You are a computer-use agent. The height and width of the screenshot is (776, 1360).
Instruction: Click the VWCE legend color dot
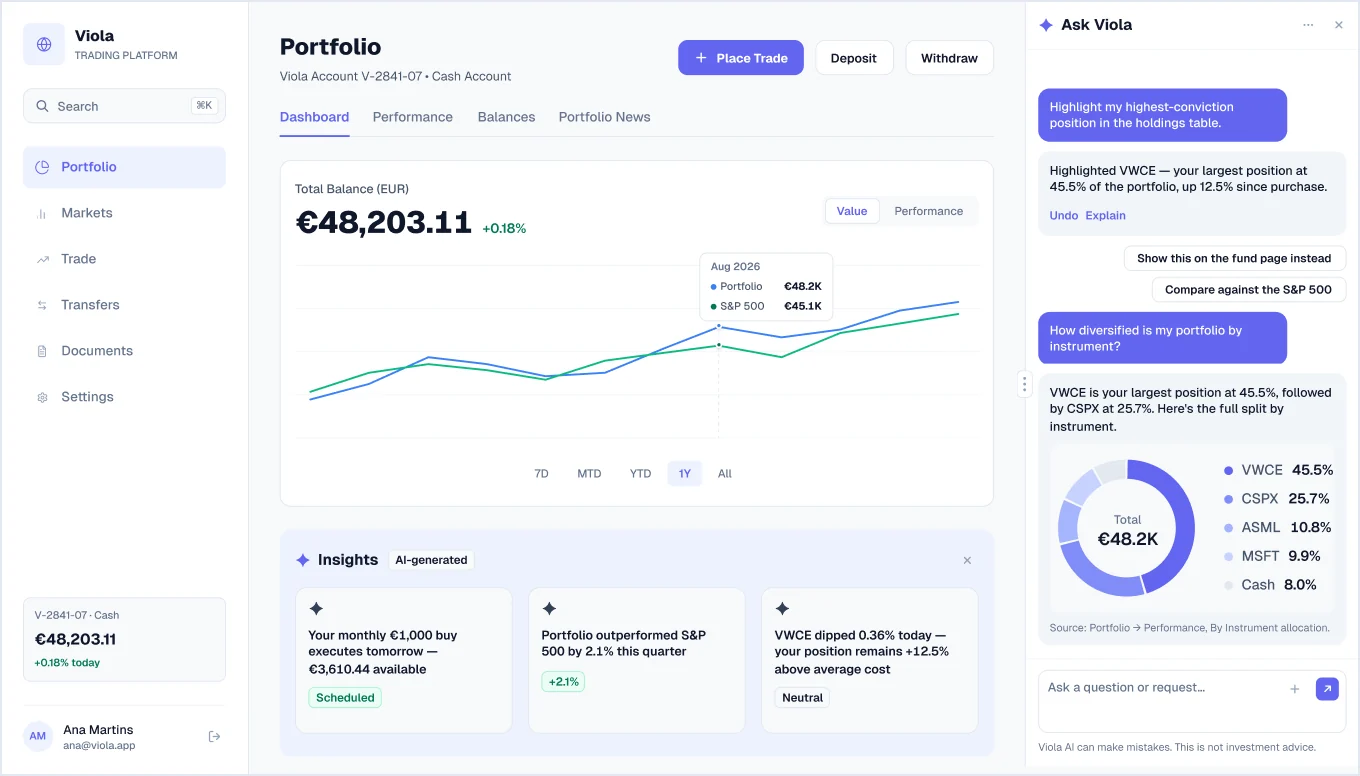click(1229, 470)
